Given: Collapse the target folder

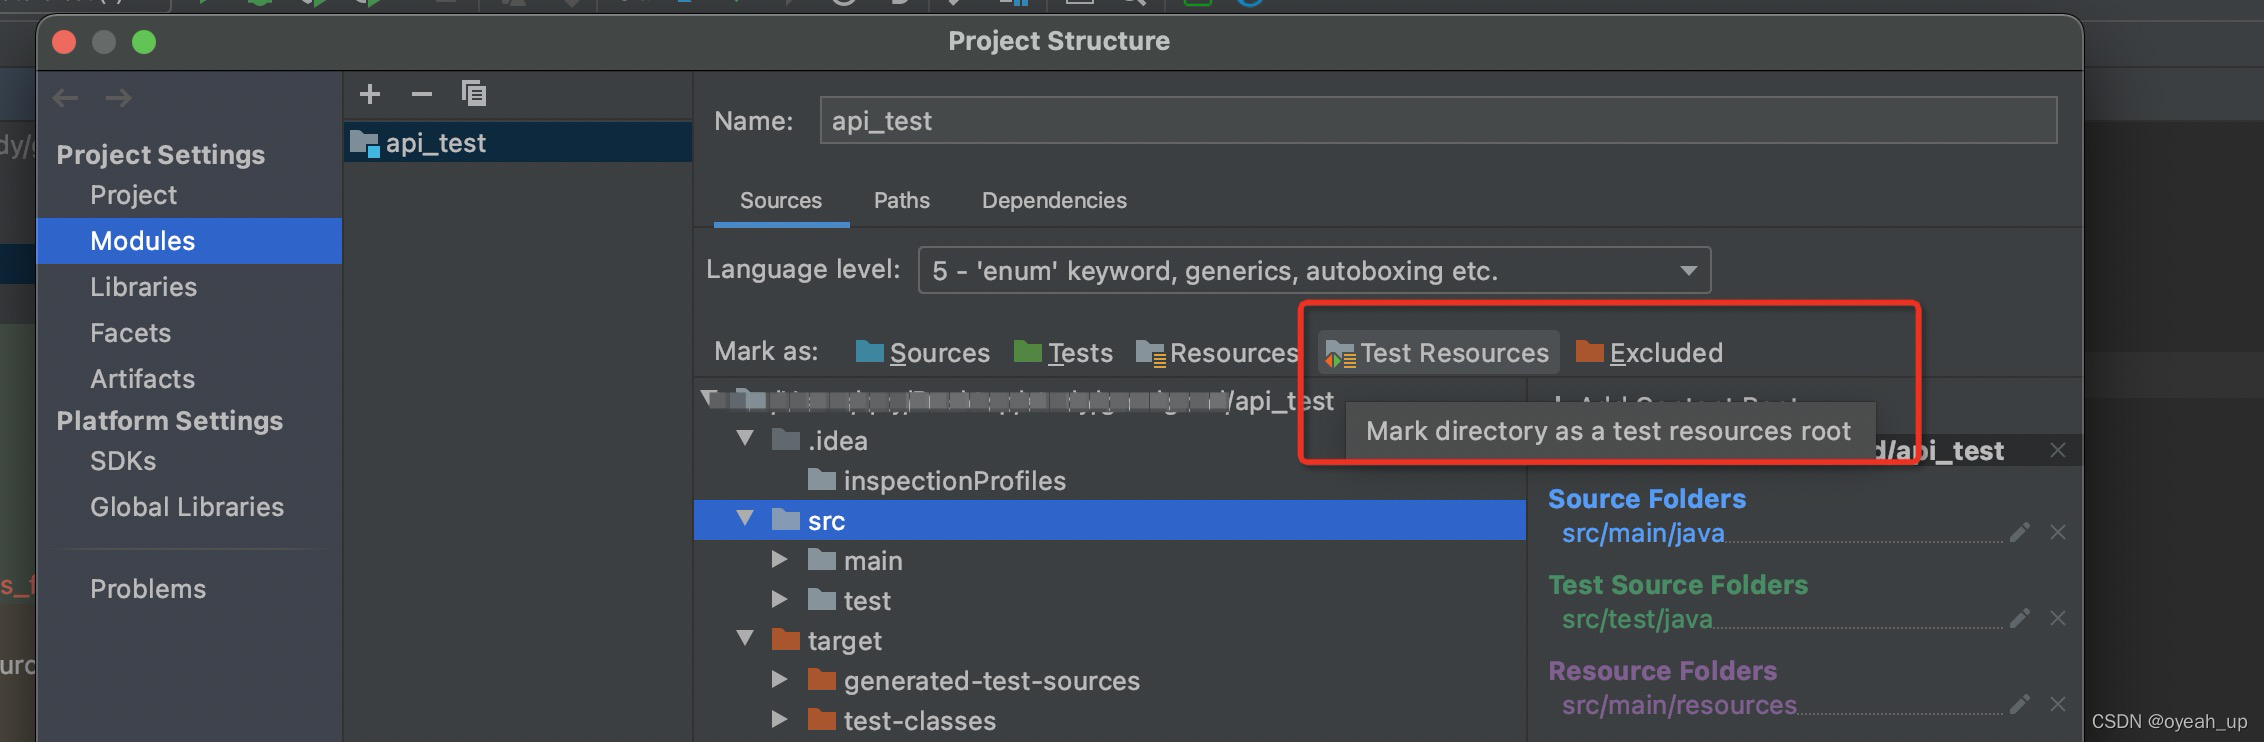Looking at the screenshot, I should pos(745,638).
